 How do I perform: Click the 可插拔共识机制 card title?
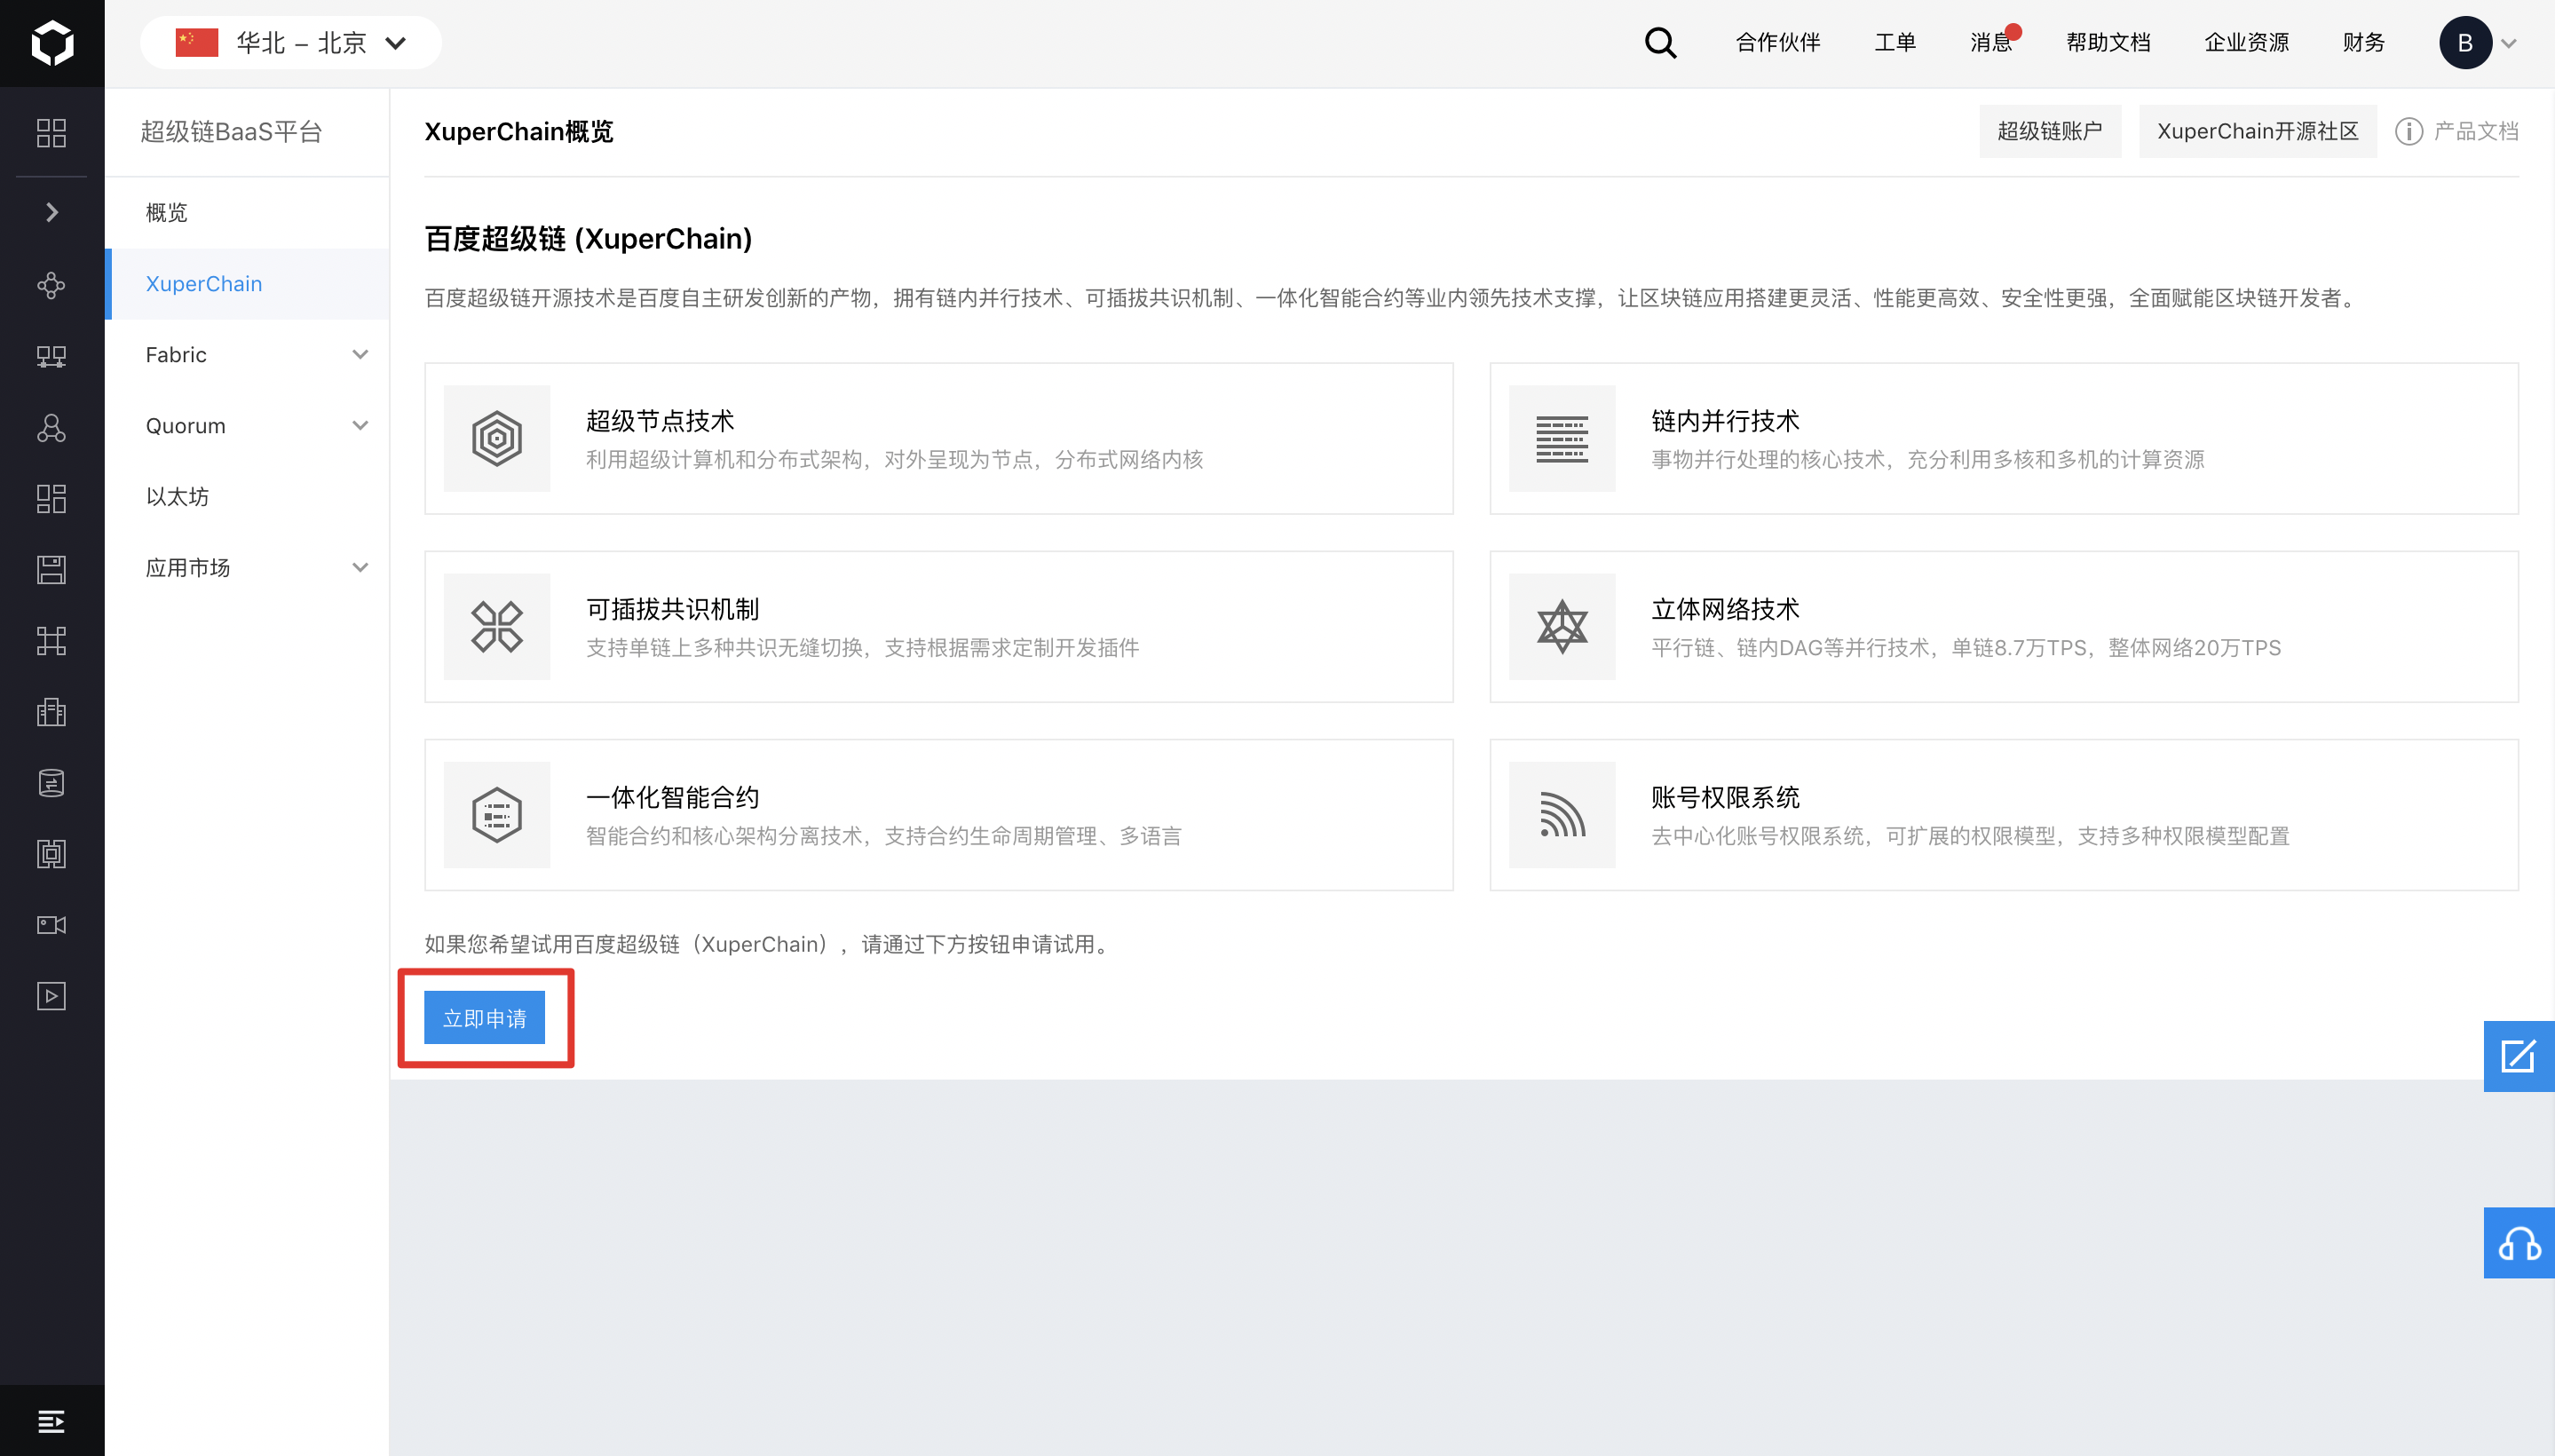click(672, 609)
